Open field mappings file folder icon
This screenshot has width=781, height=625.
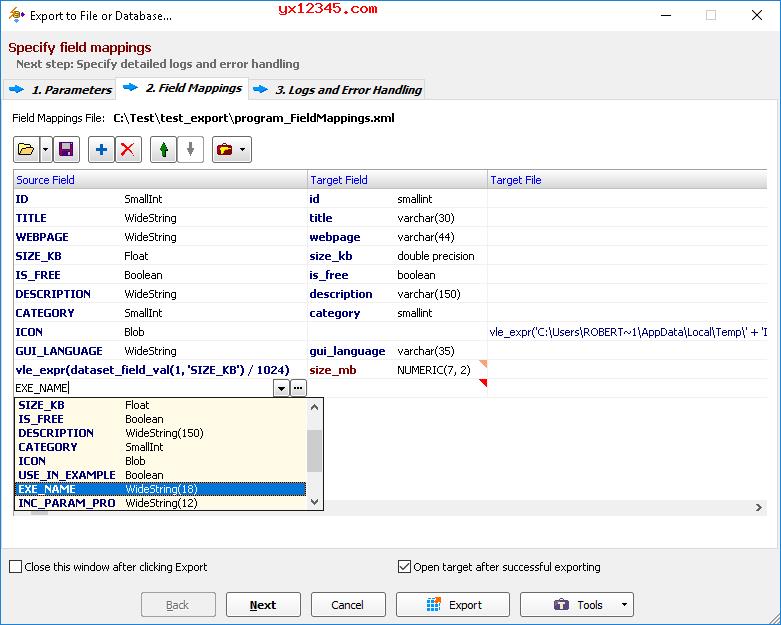click(26, 149)
